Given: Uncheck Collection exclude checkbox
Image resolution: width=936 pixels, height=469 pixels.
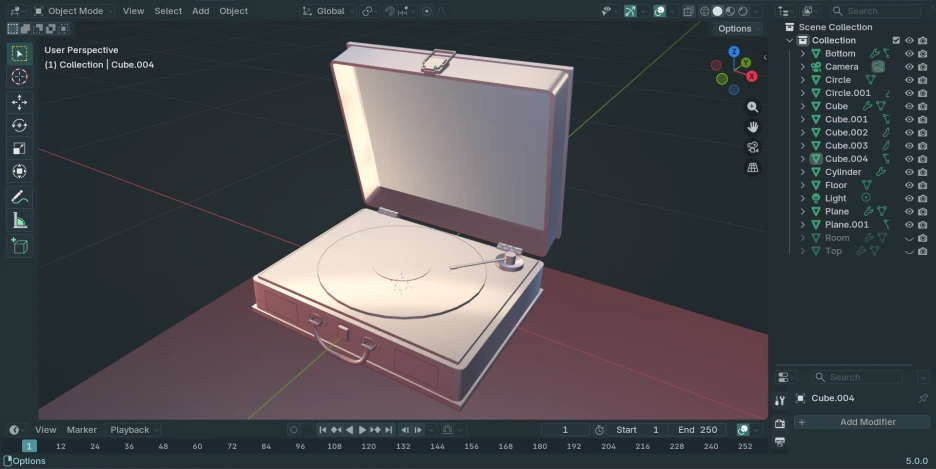Looking at the screenshot, I should point(896,41).
